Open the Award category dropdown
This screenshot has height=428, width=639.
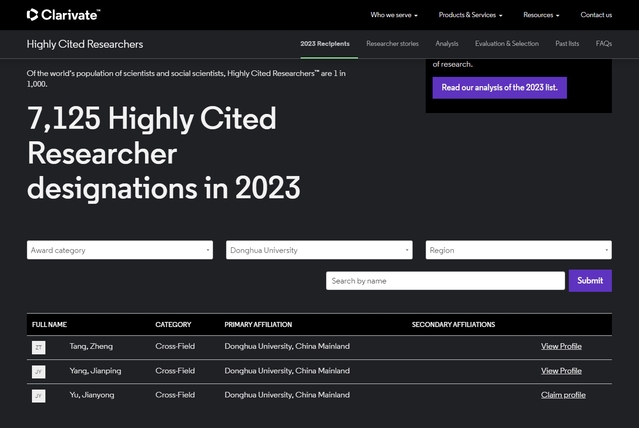point(120,250)
